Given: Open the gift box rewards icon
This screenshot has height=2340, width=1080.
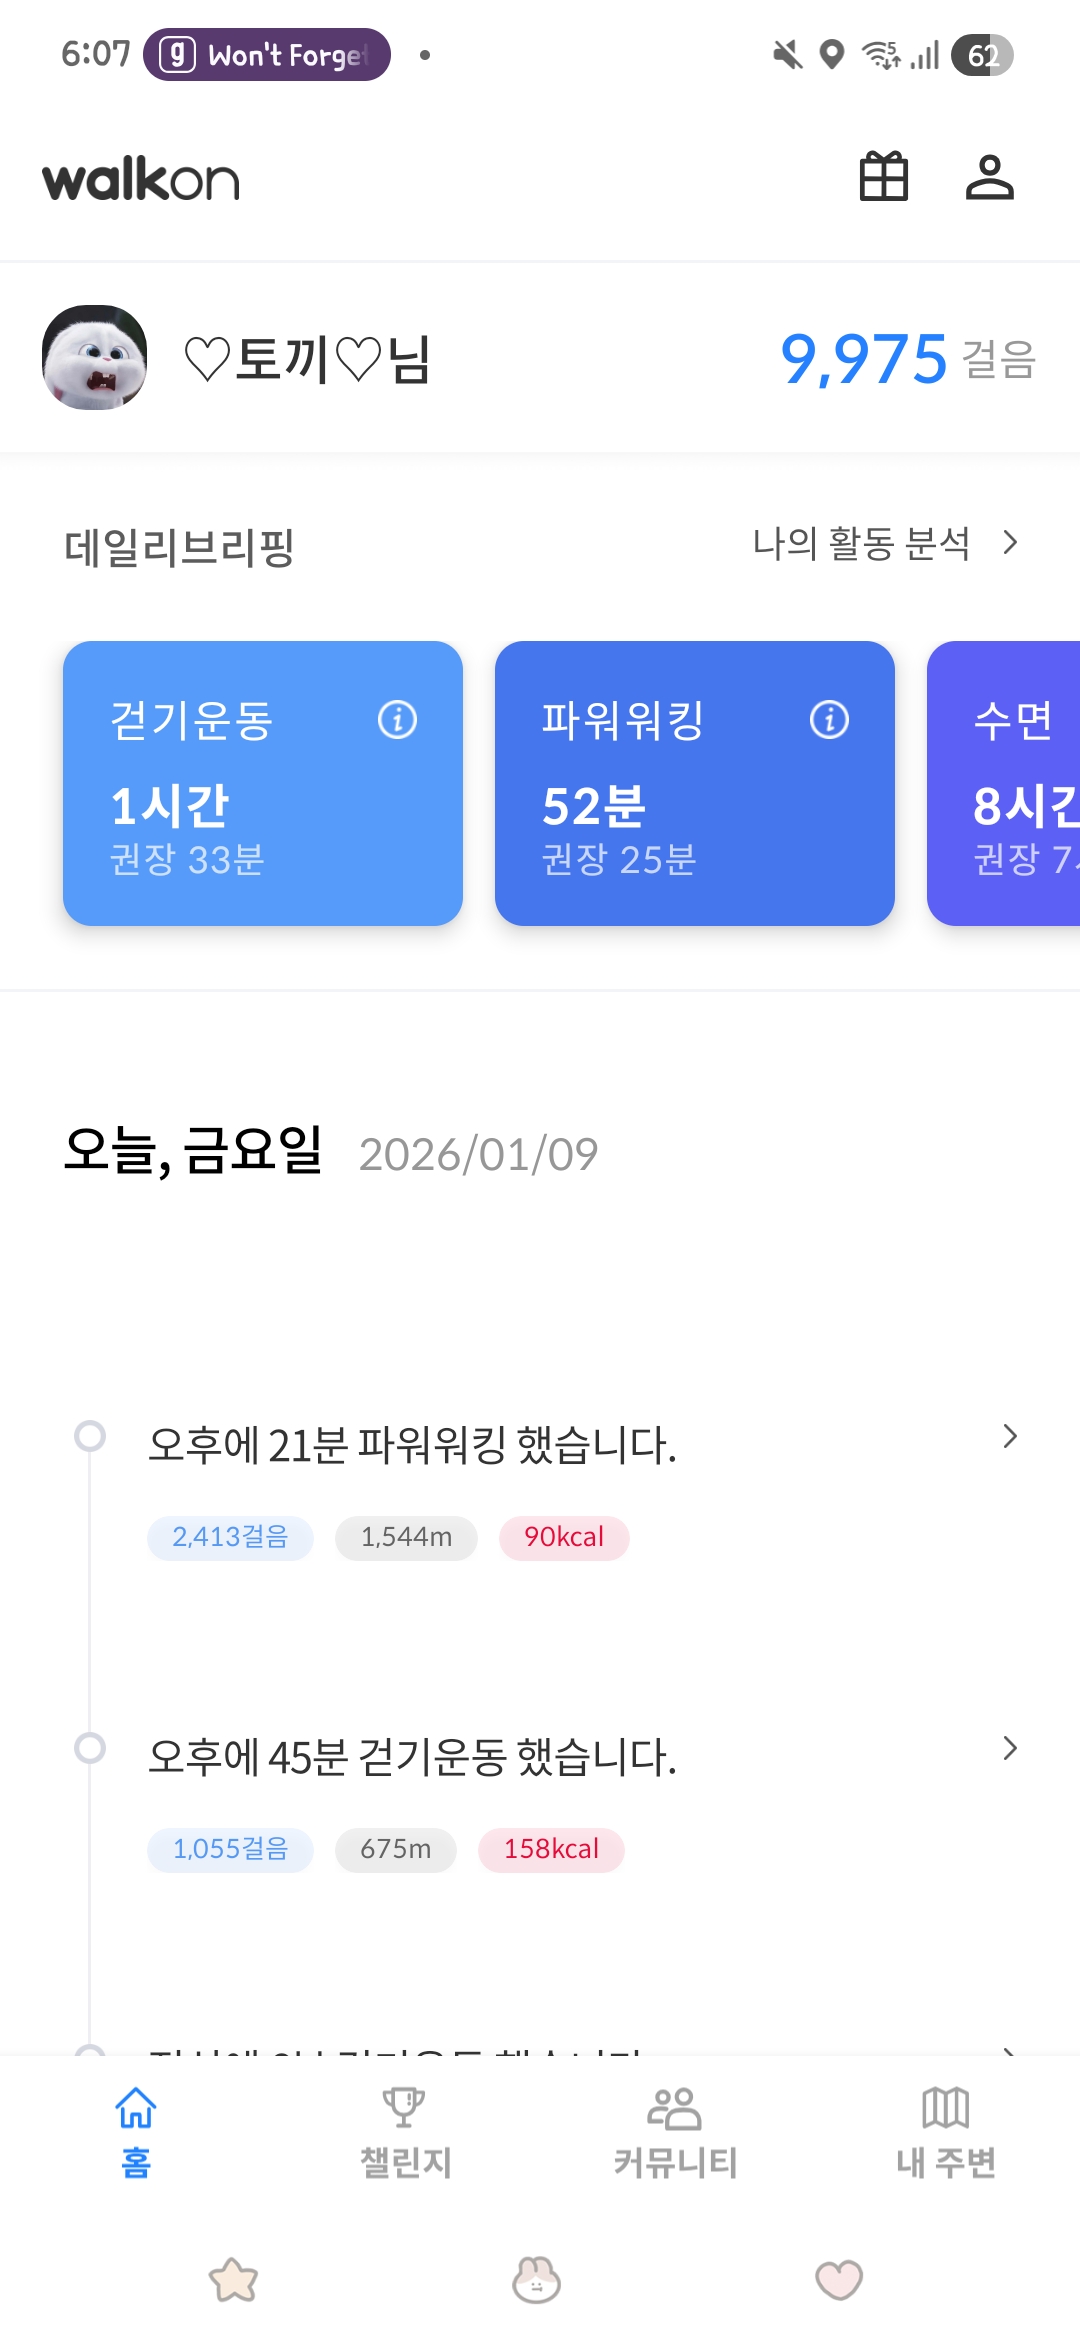Looking at the screenshot, I should click(884, 177).
